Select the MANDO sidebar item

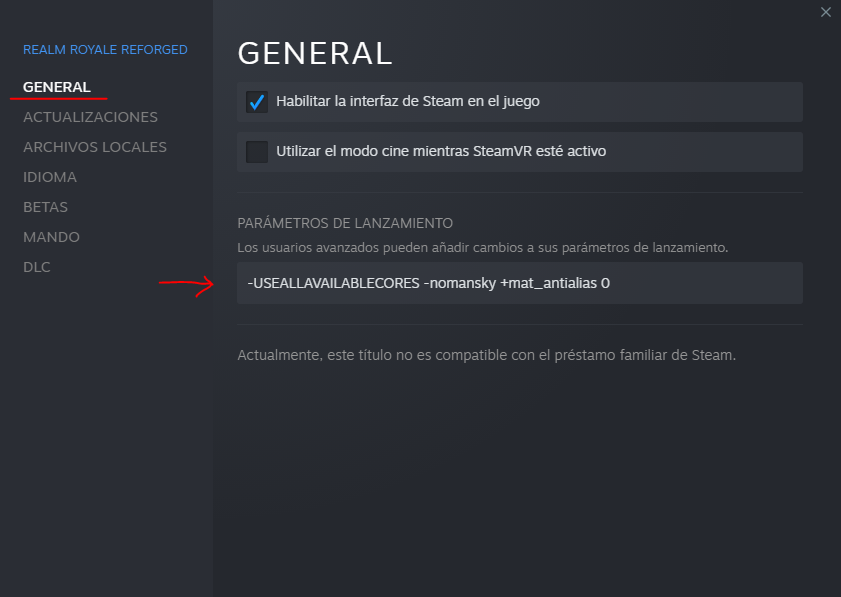point(51,237)
